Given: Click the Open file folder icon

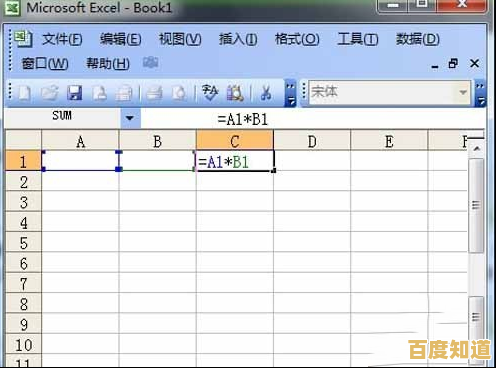Looking at the screenshot, I should 49,93.
